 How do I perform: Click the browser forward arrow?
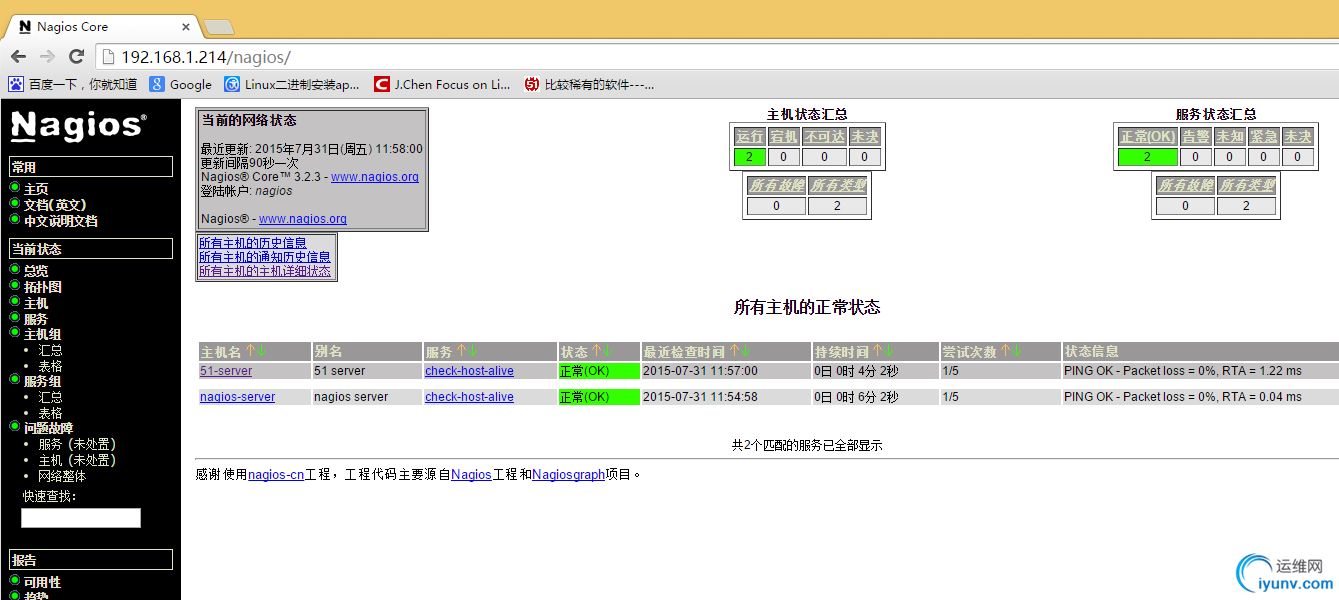pos(47,57)
